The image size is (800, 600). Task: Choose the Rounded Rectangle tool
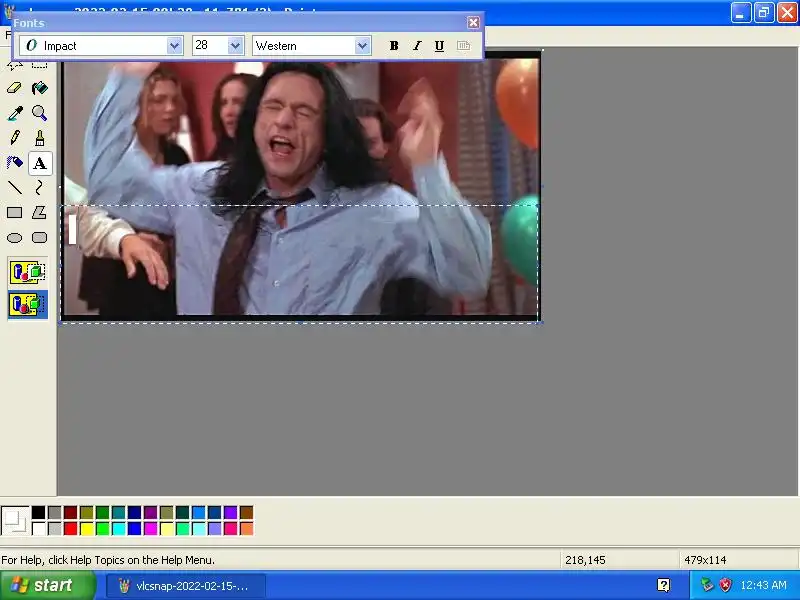coord(39,238)
